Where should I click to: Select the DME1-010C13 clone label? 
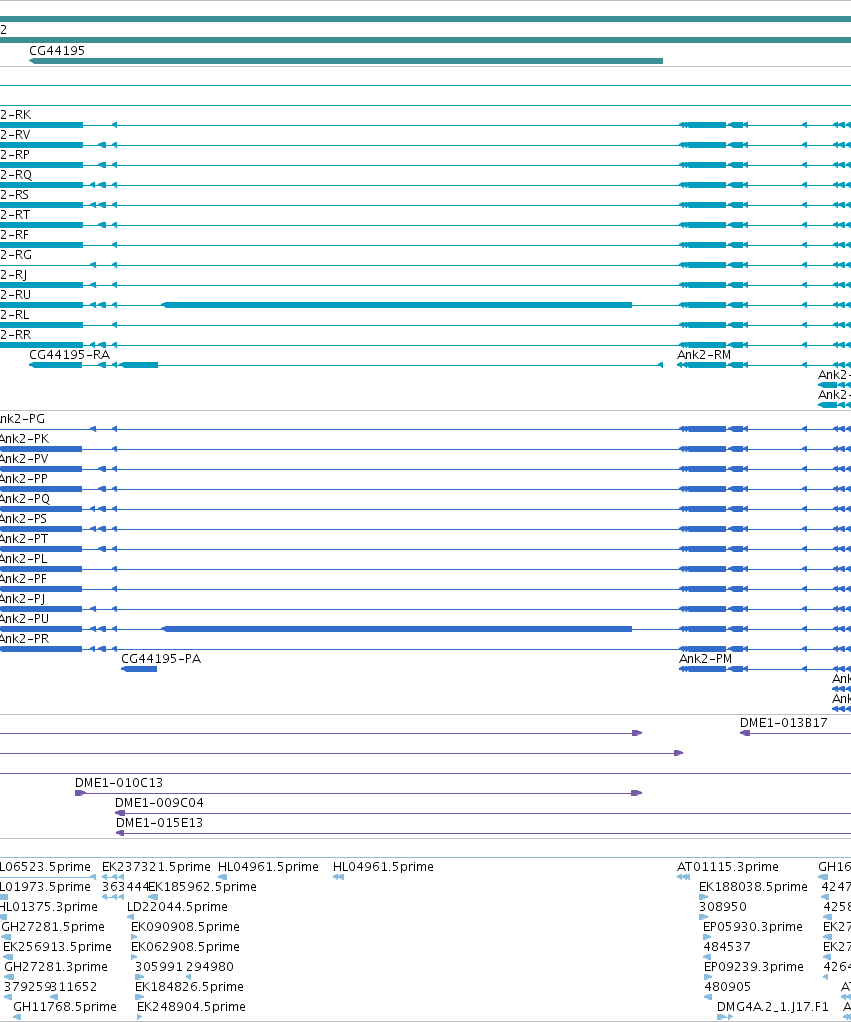tap(119, 783)
